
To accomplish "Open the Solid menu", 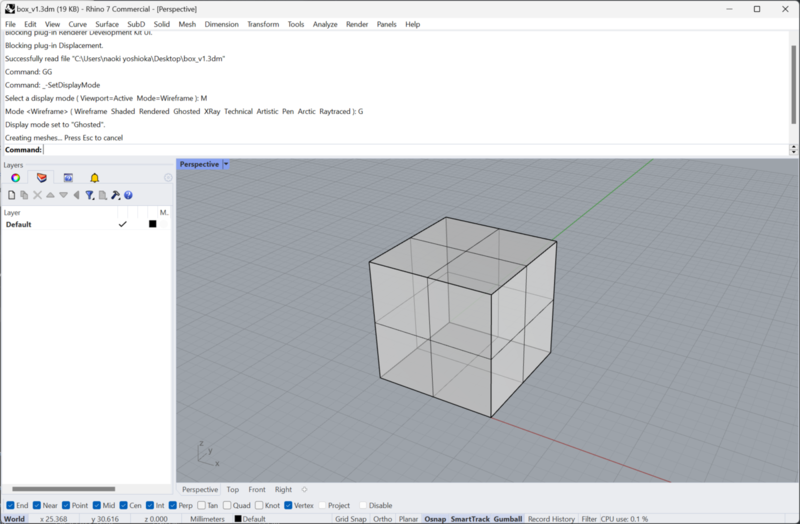I will [162, 24].
